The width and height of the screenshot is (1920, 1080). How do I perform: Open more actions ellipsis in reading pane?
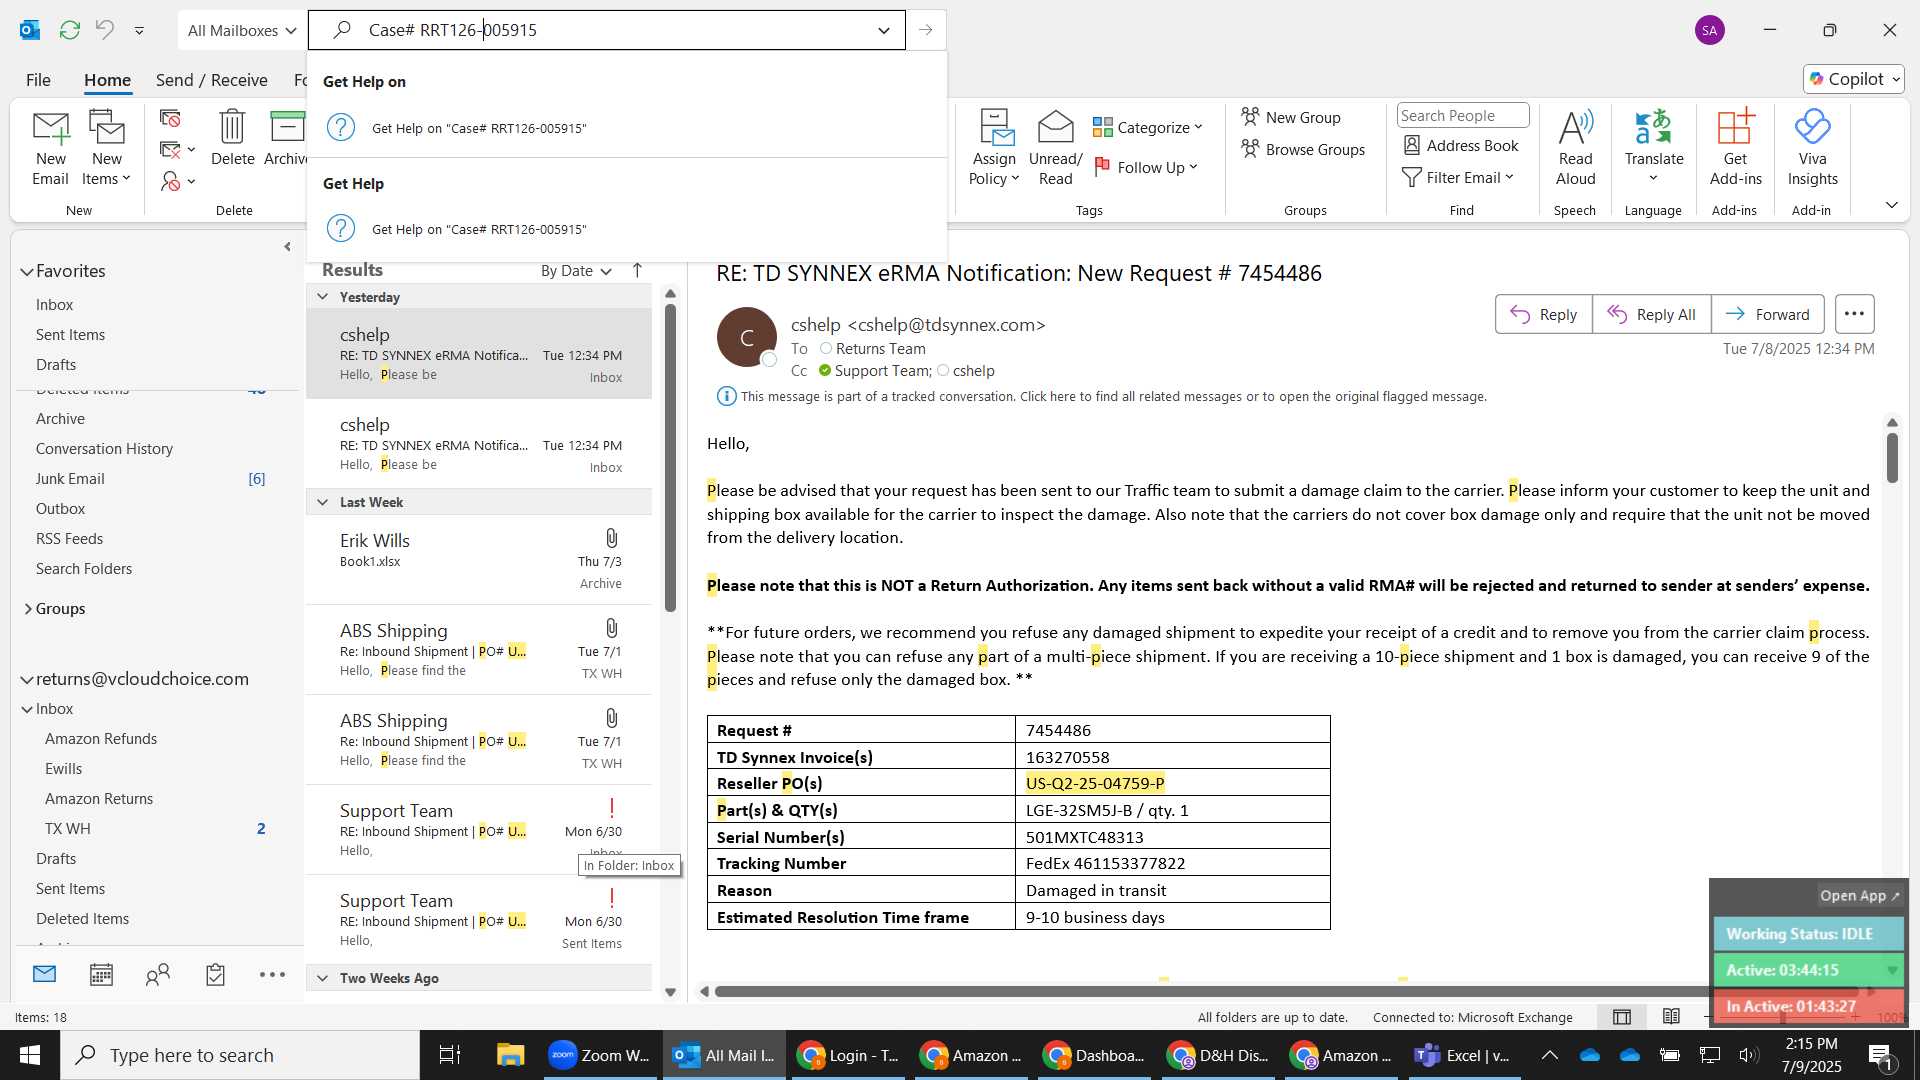point(1854,314)
